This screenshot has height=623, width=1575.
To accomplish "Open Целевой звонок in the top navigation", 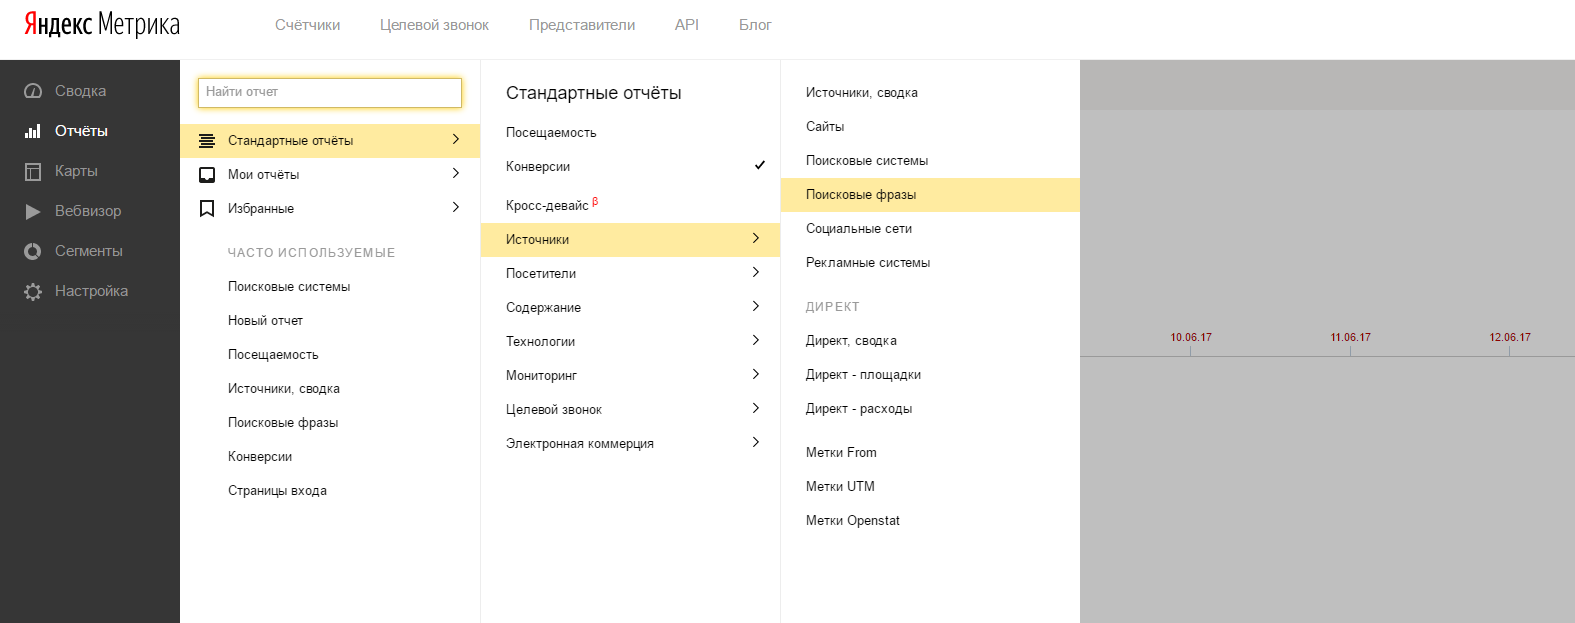I will (434, 25).
